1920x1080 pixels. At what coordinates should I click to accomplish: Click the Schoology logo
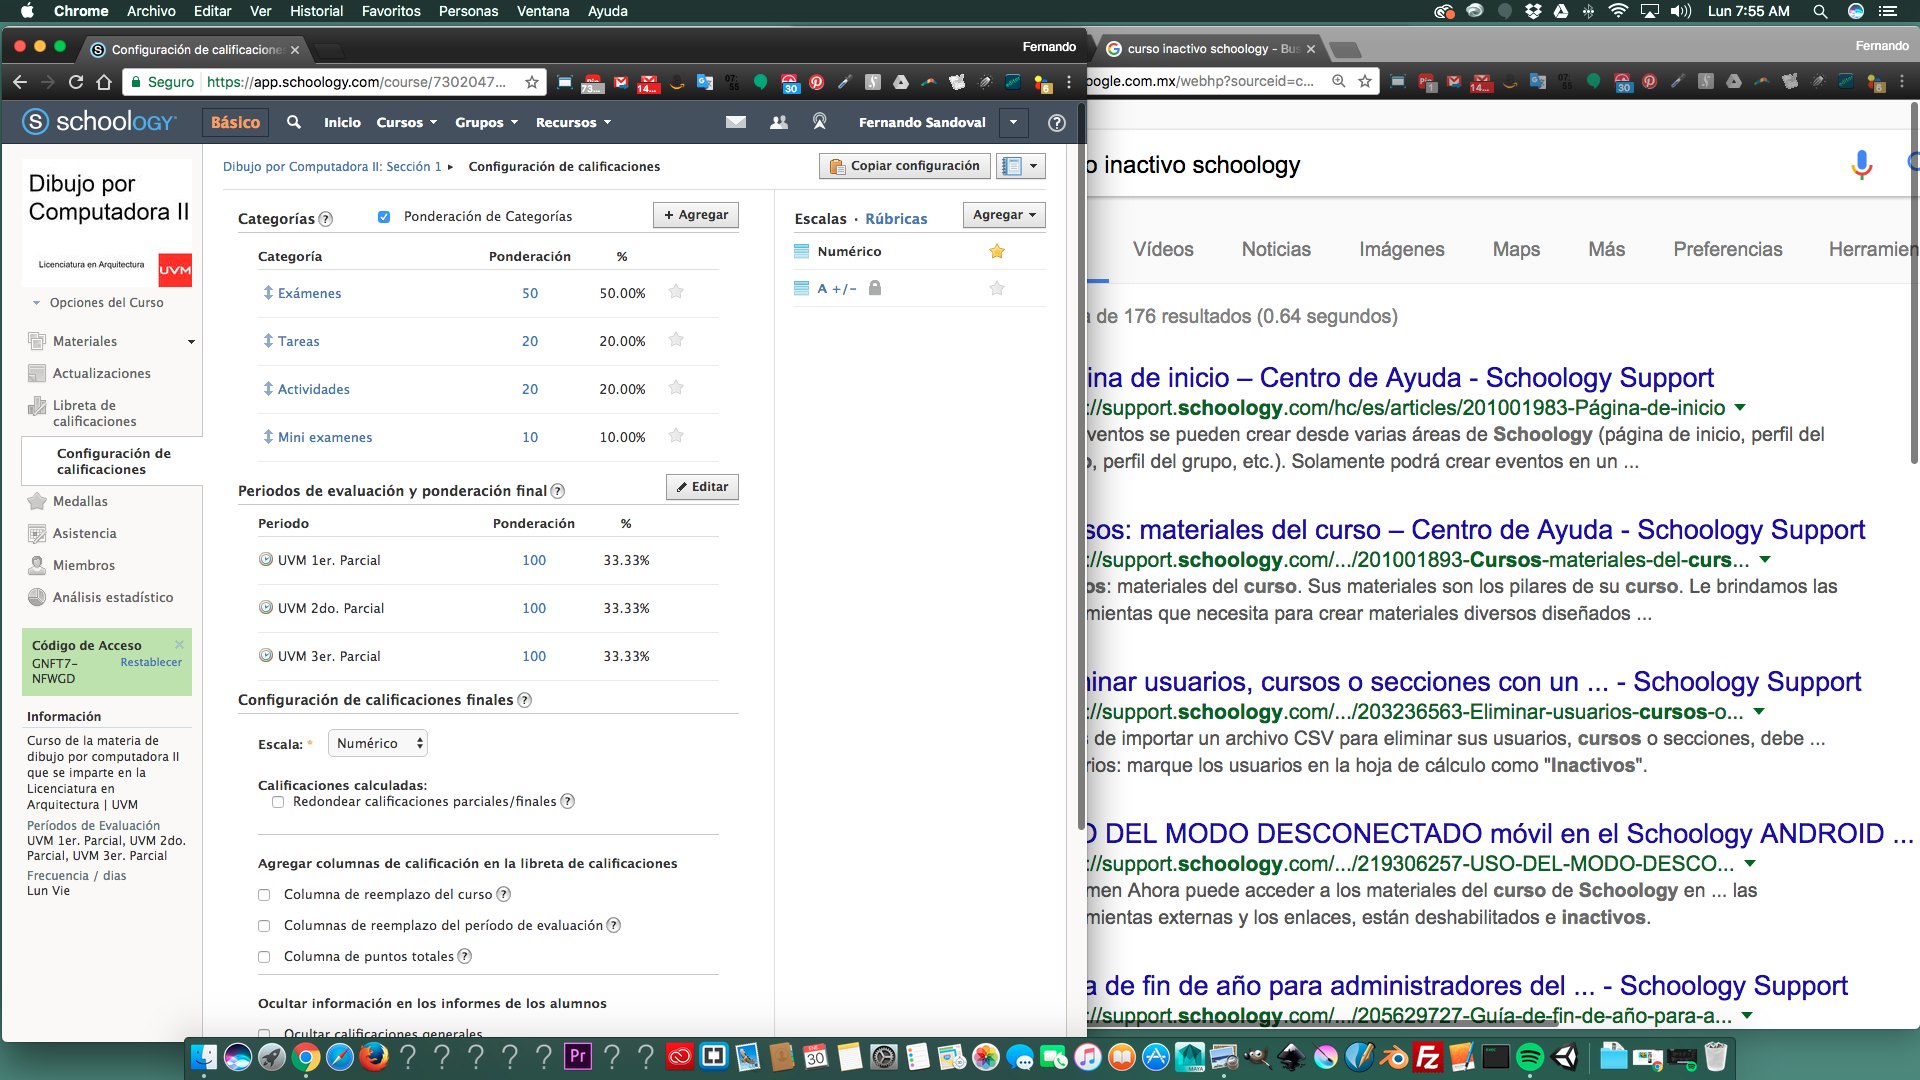pos(100,122)
